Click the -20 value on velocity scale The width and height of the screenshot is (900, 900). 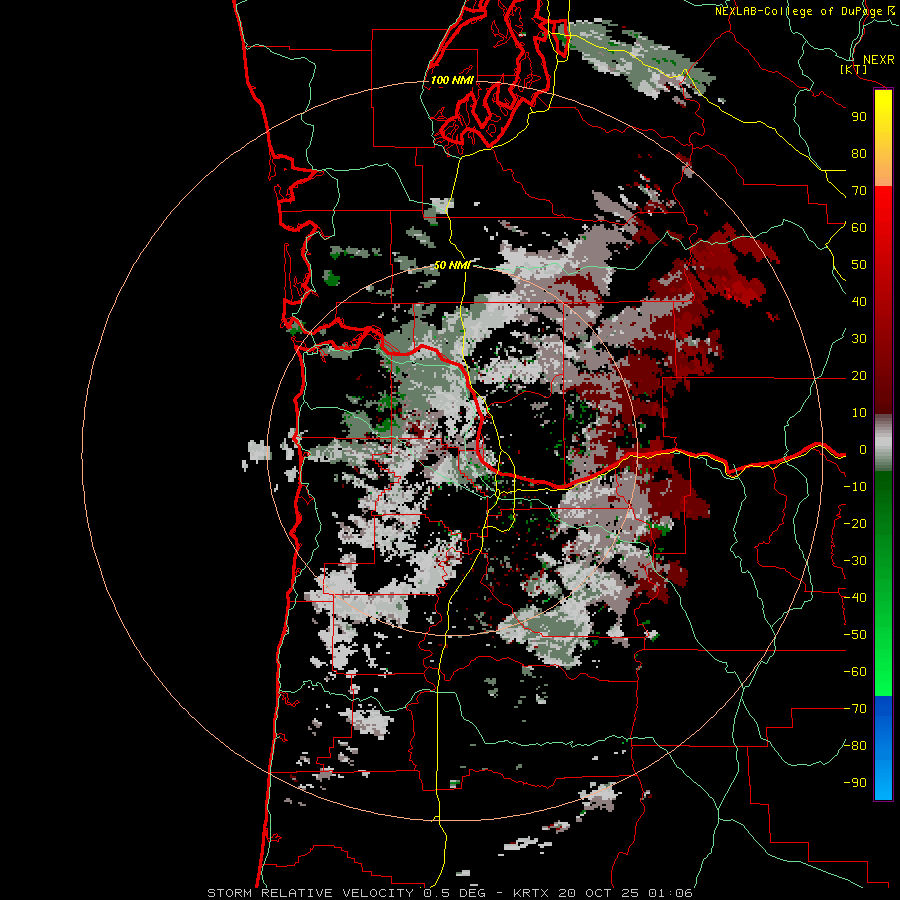click(855, 523)
